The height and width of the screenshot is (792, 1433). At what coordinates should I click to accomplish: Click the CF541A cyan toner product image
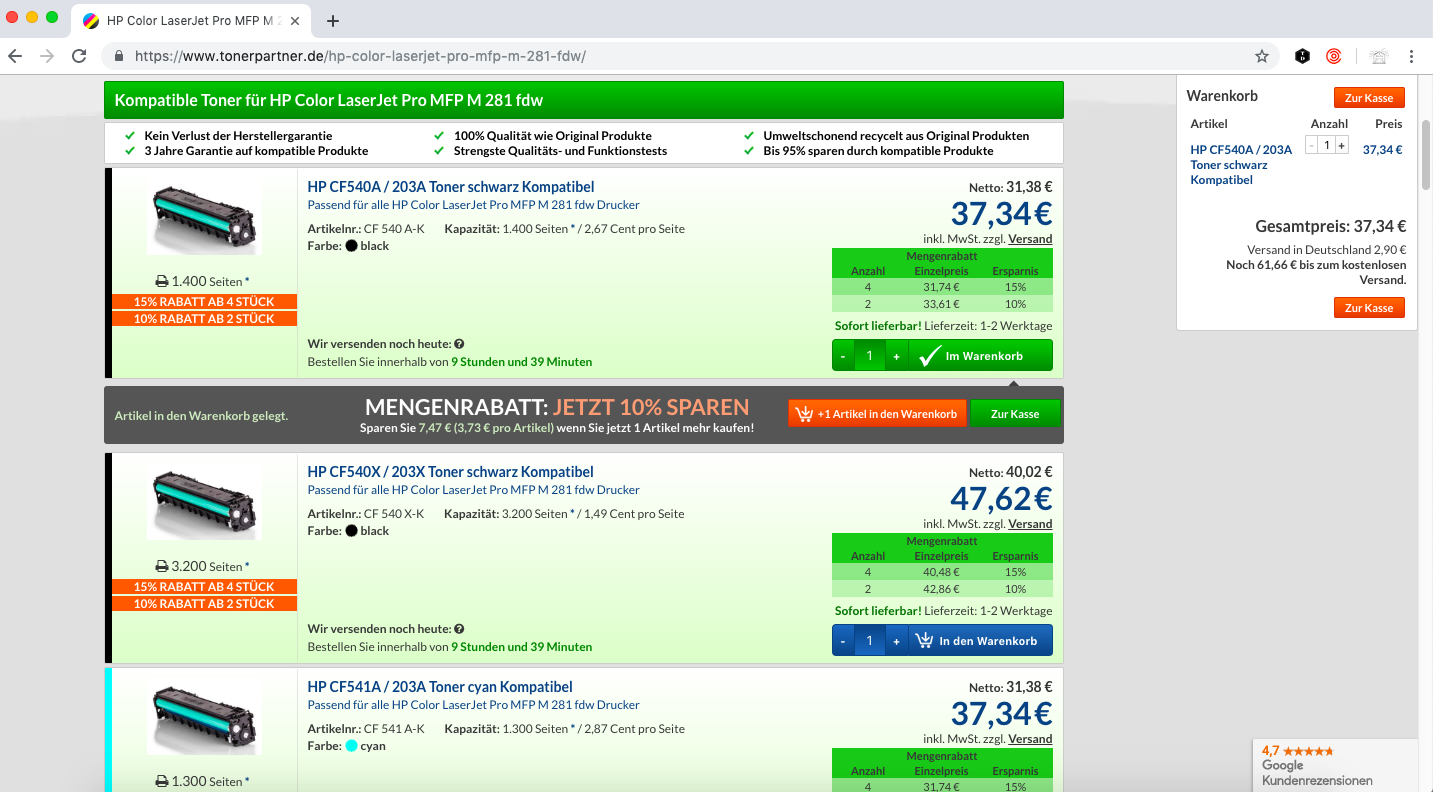pyautogui.click(x=205, y=718)
